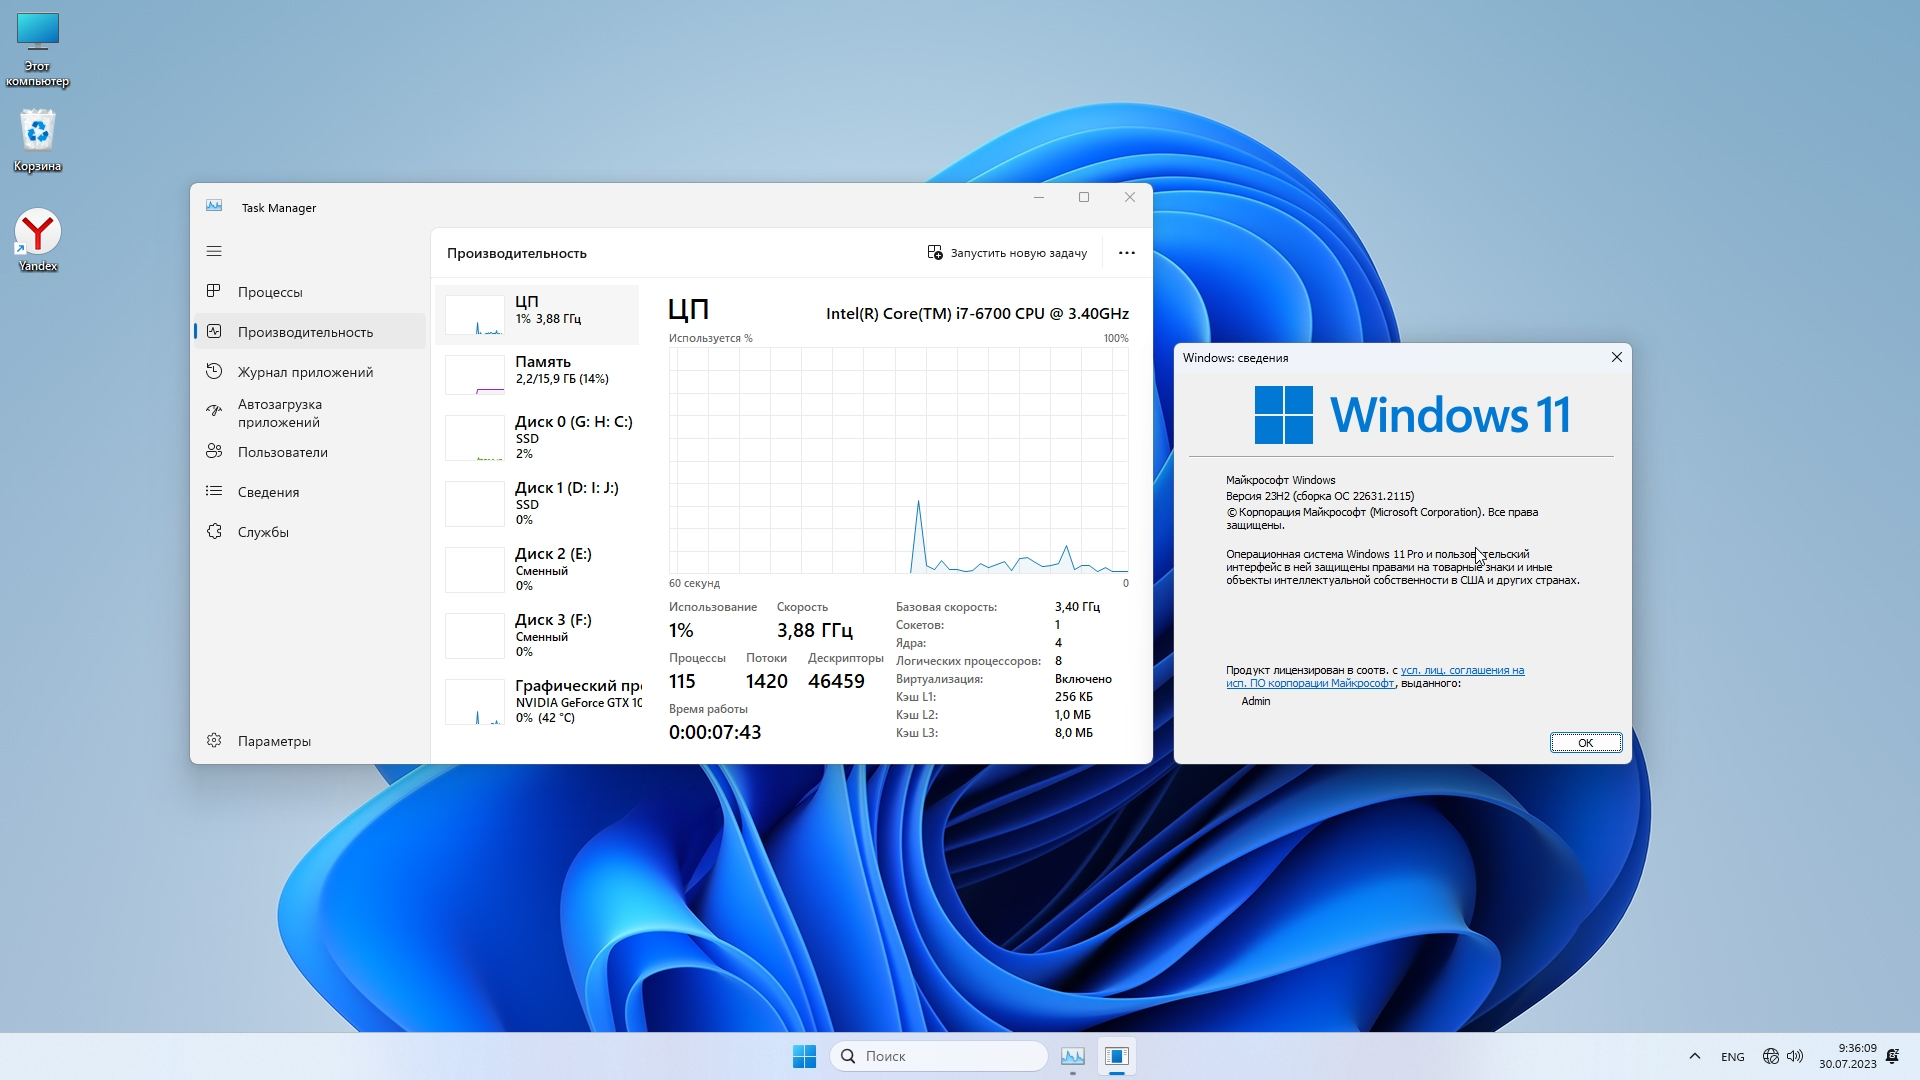This screenshot has width=1920, height=1080.
Task: Select the Memory performance thumbnail
Action: coord(475,374)
